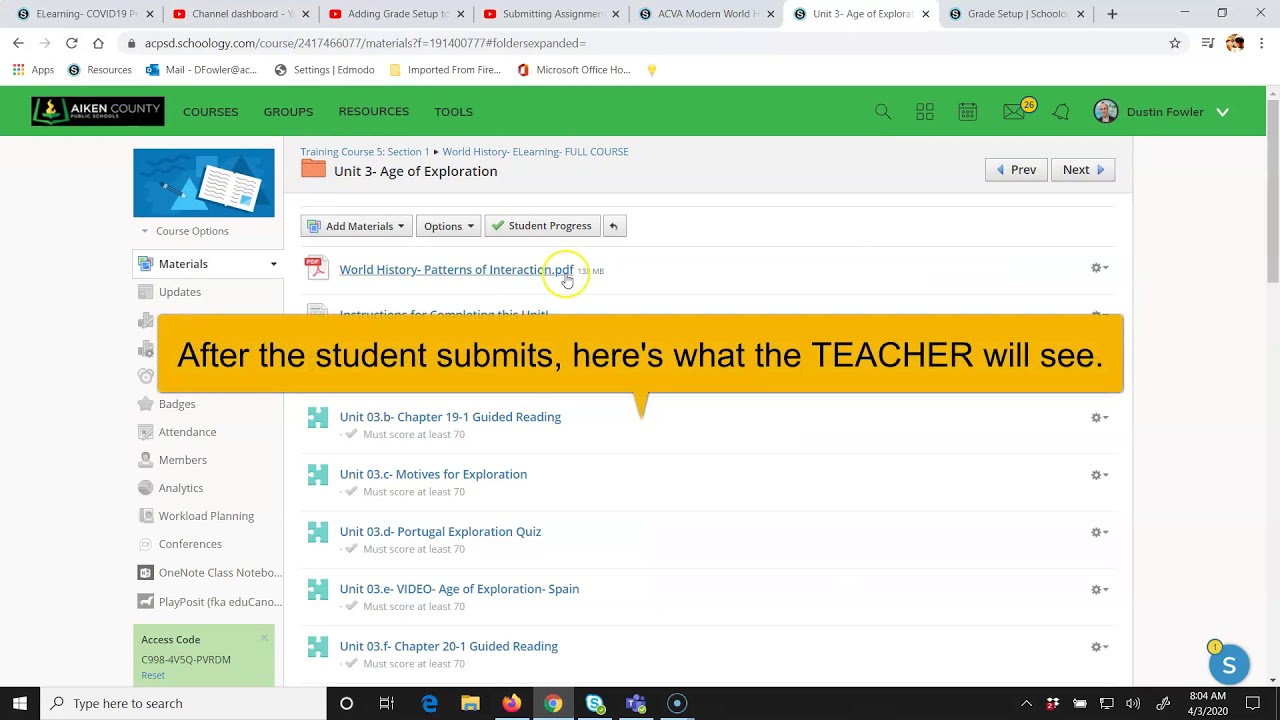Open gear menu for Unit 03.c row
Viewport: 1280px width, 720px height.
pos(1099,475)
